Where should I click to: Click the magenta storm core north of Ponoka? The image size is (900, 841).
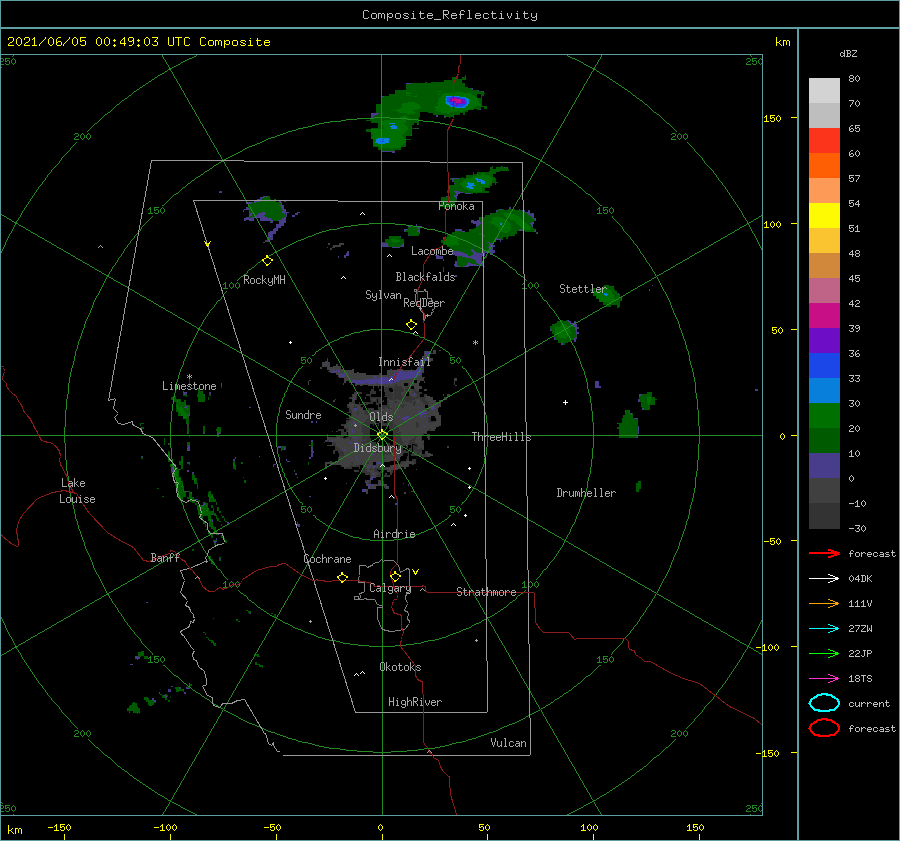point(457,102)
